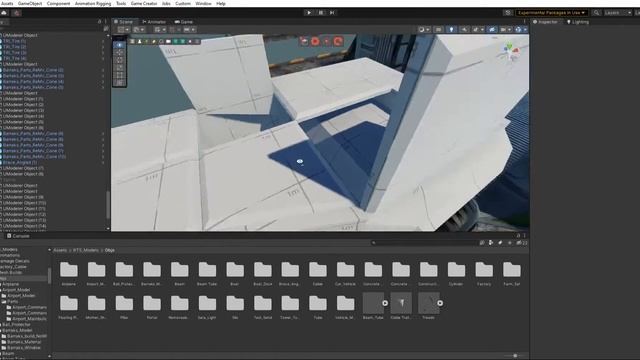Open the Console tab

pyautogui.click(x=18, y=236)
